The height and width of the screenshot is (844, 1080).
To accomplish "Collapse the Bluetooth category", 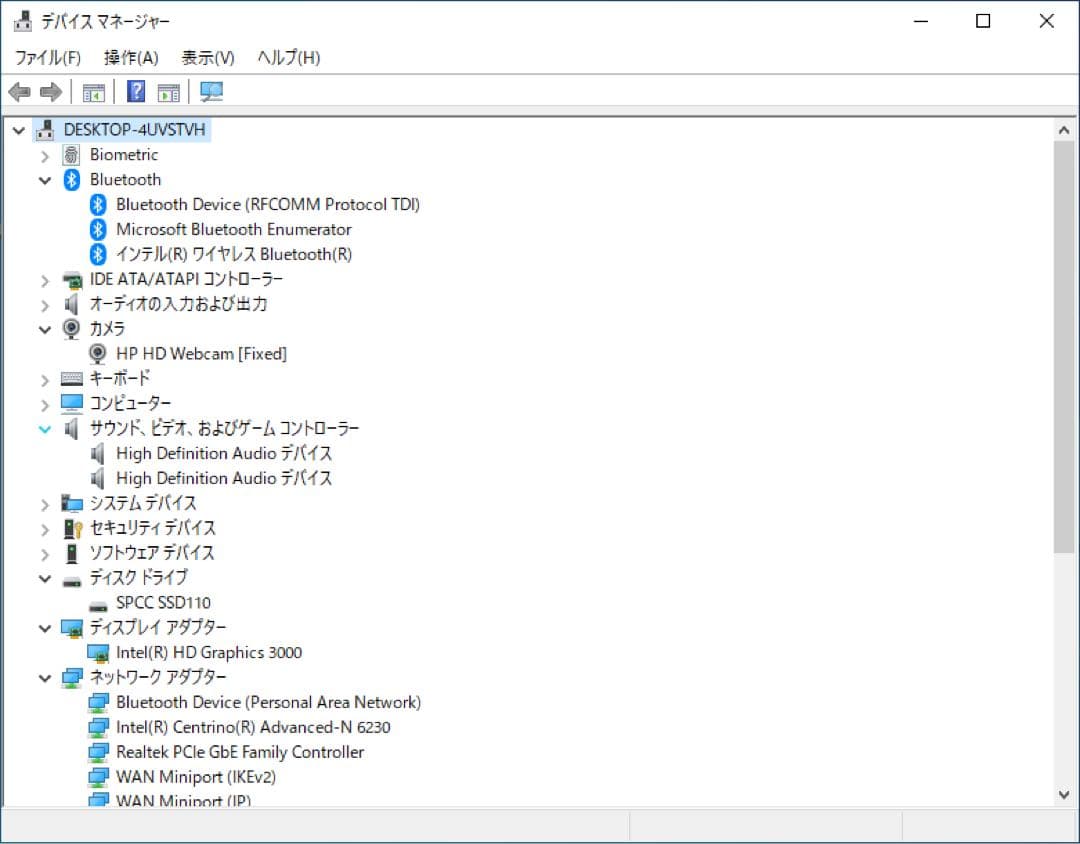I will 45,181.
